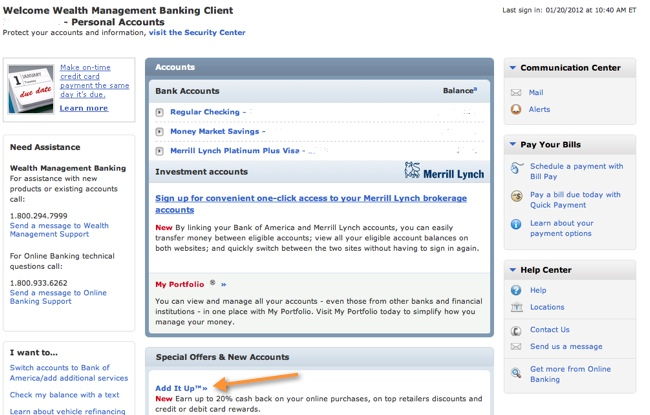Click the Mail envelope icon

pyautogui.click(x=516, y=92)
